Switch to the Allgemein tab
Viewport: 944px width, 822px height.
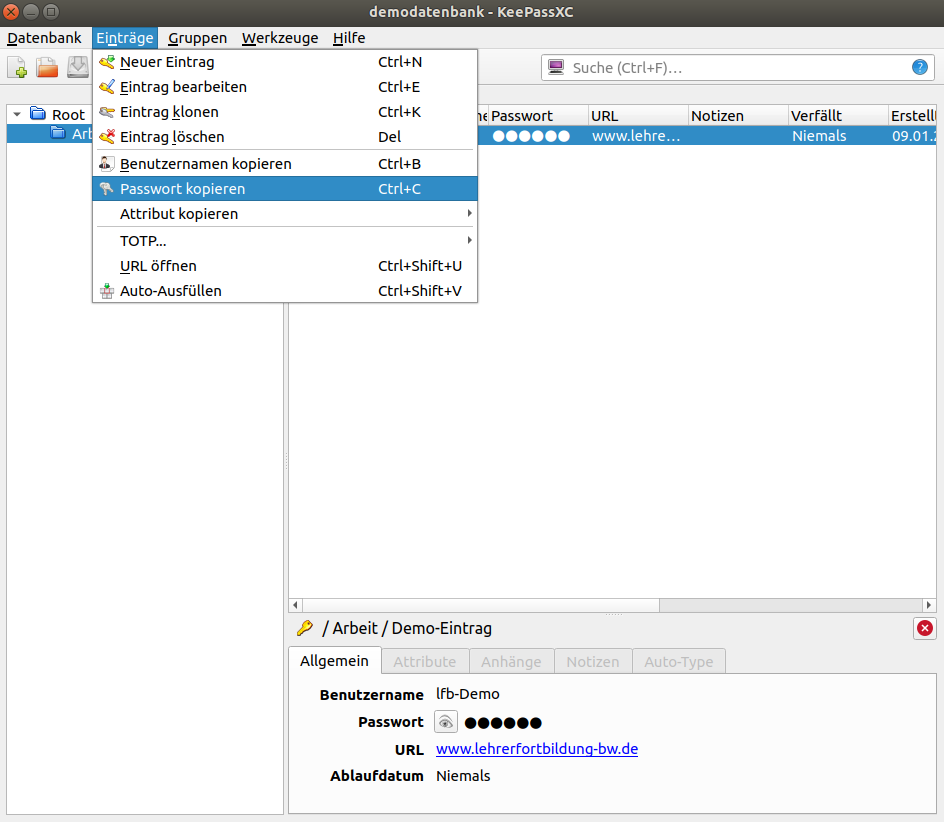(x=335, y=661)
